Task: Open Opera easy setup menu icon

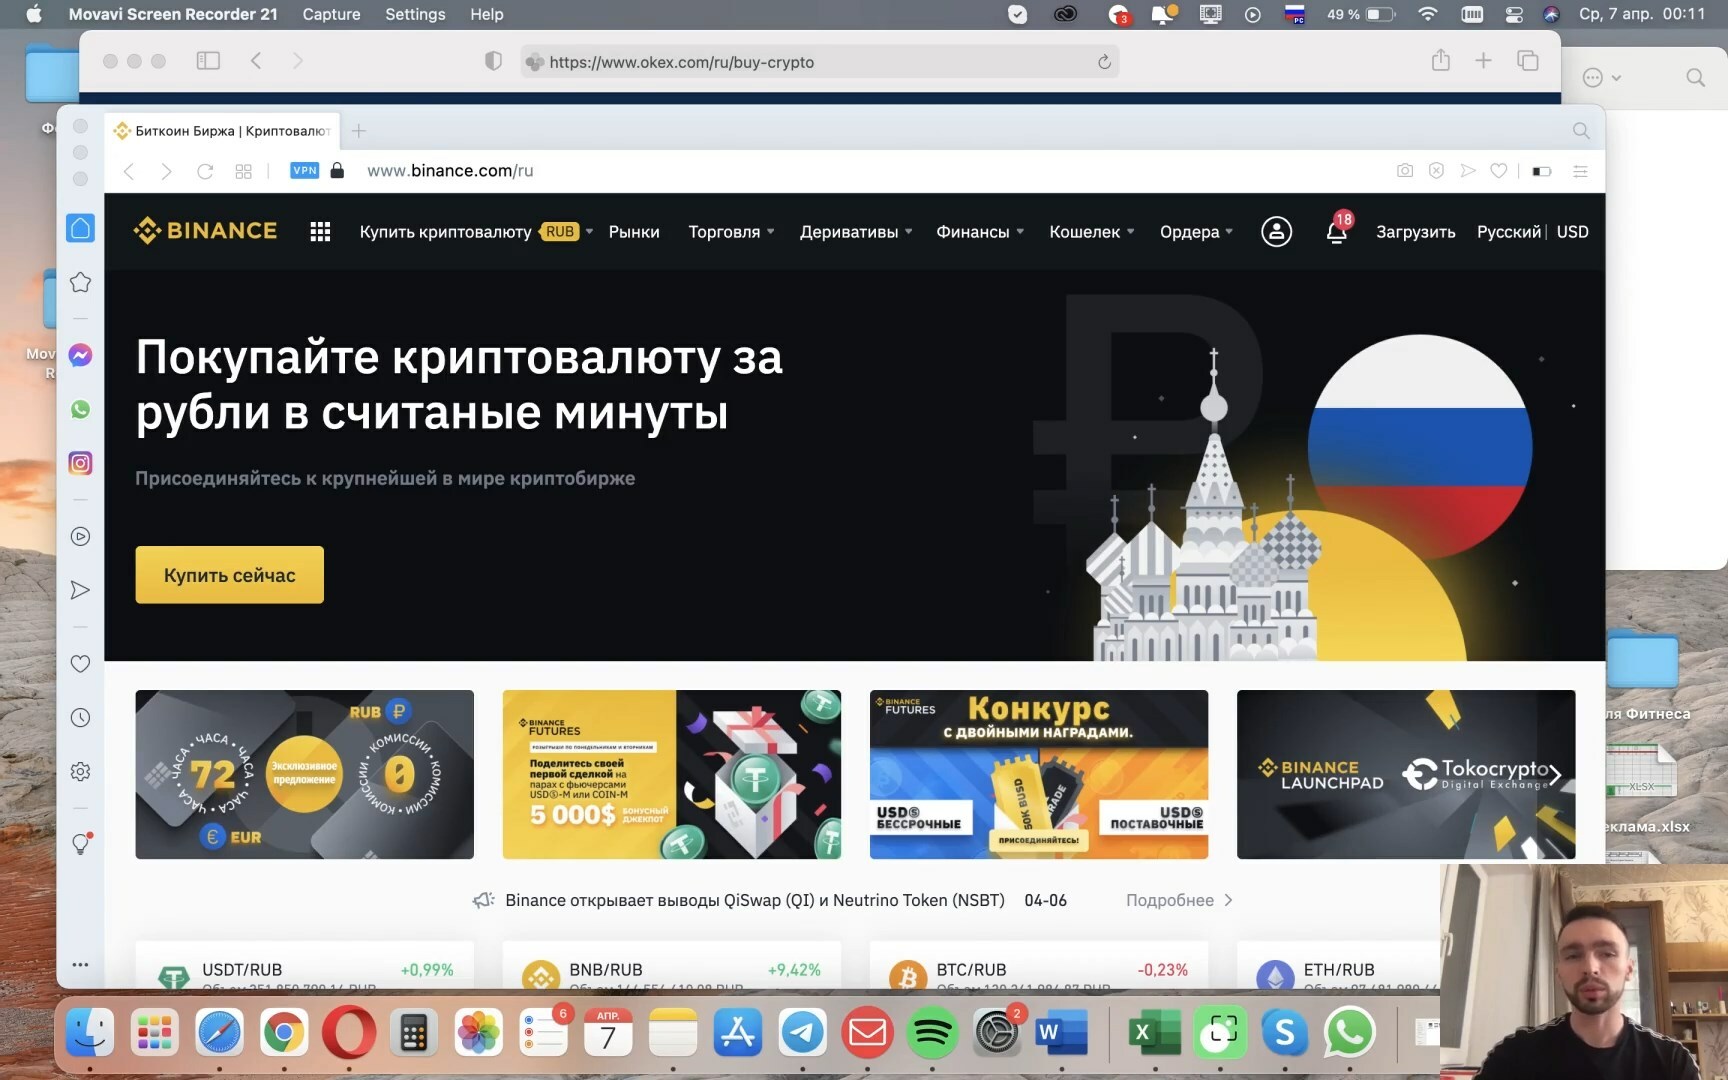Action: click(1580, 171)
